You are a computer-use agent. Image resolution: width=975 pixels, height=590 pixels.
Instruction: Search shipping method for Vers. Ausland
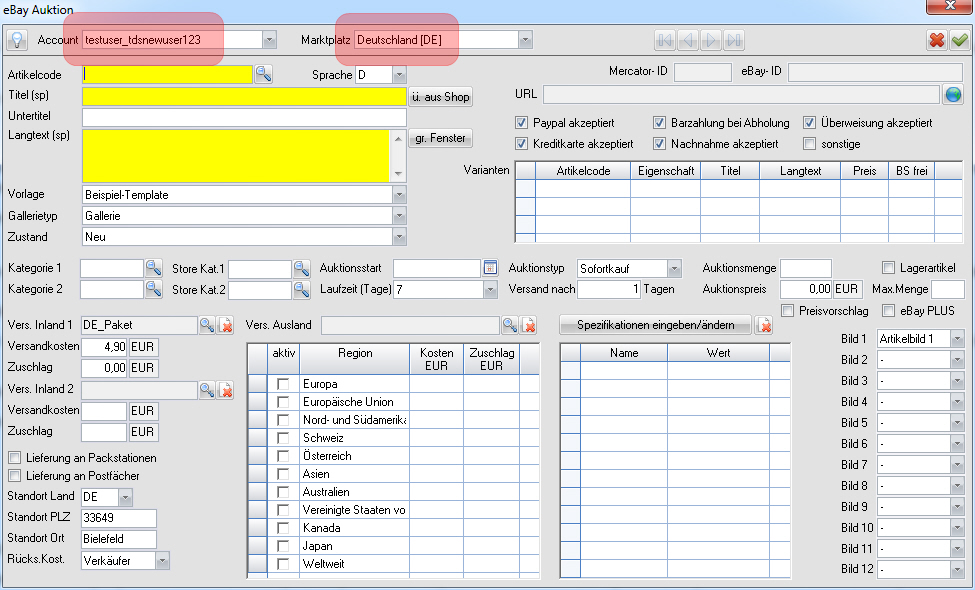click(x=510, y=325)
